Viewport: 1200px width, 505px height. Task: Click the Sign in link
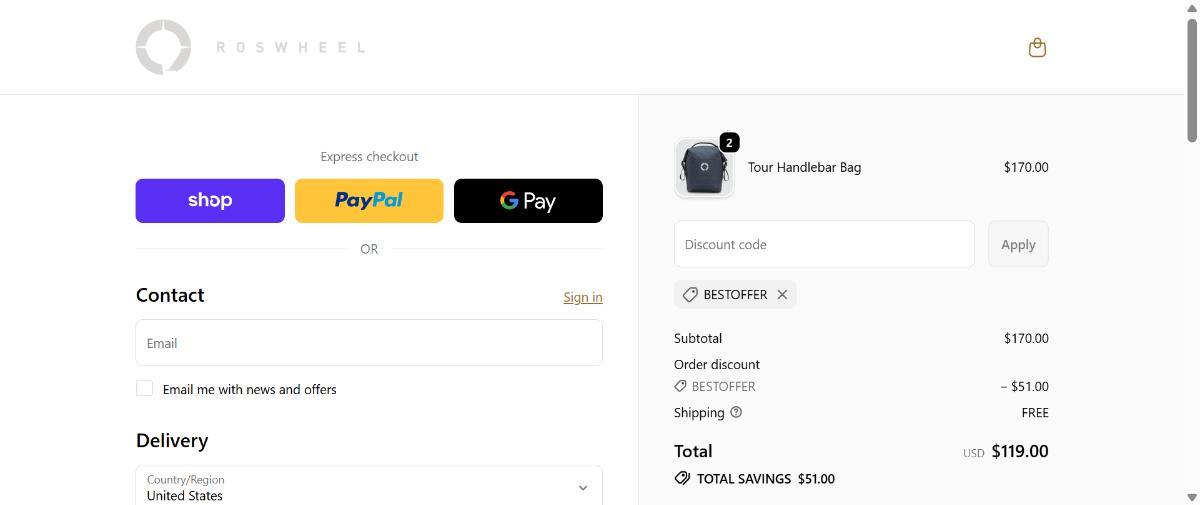(x=582, y=297)
